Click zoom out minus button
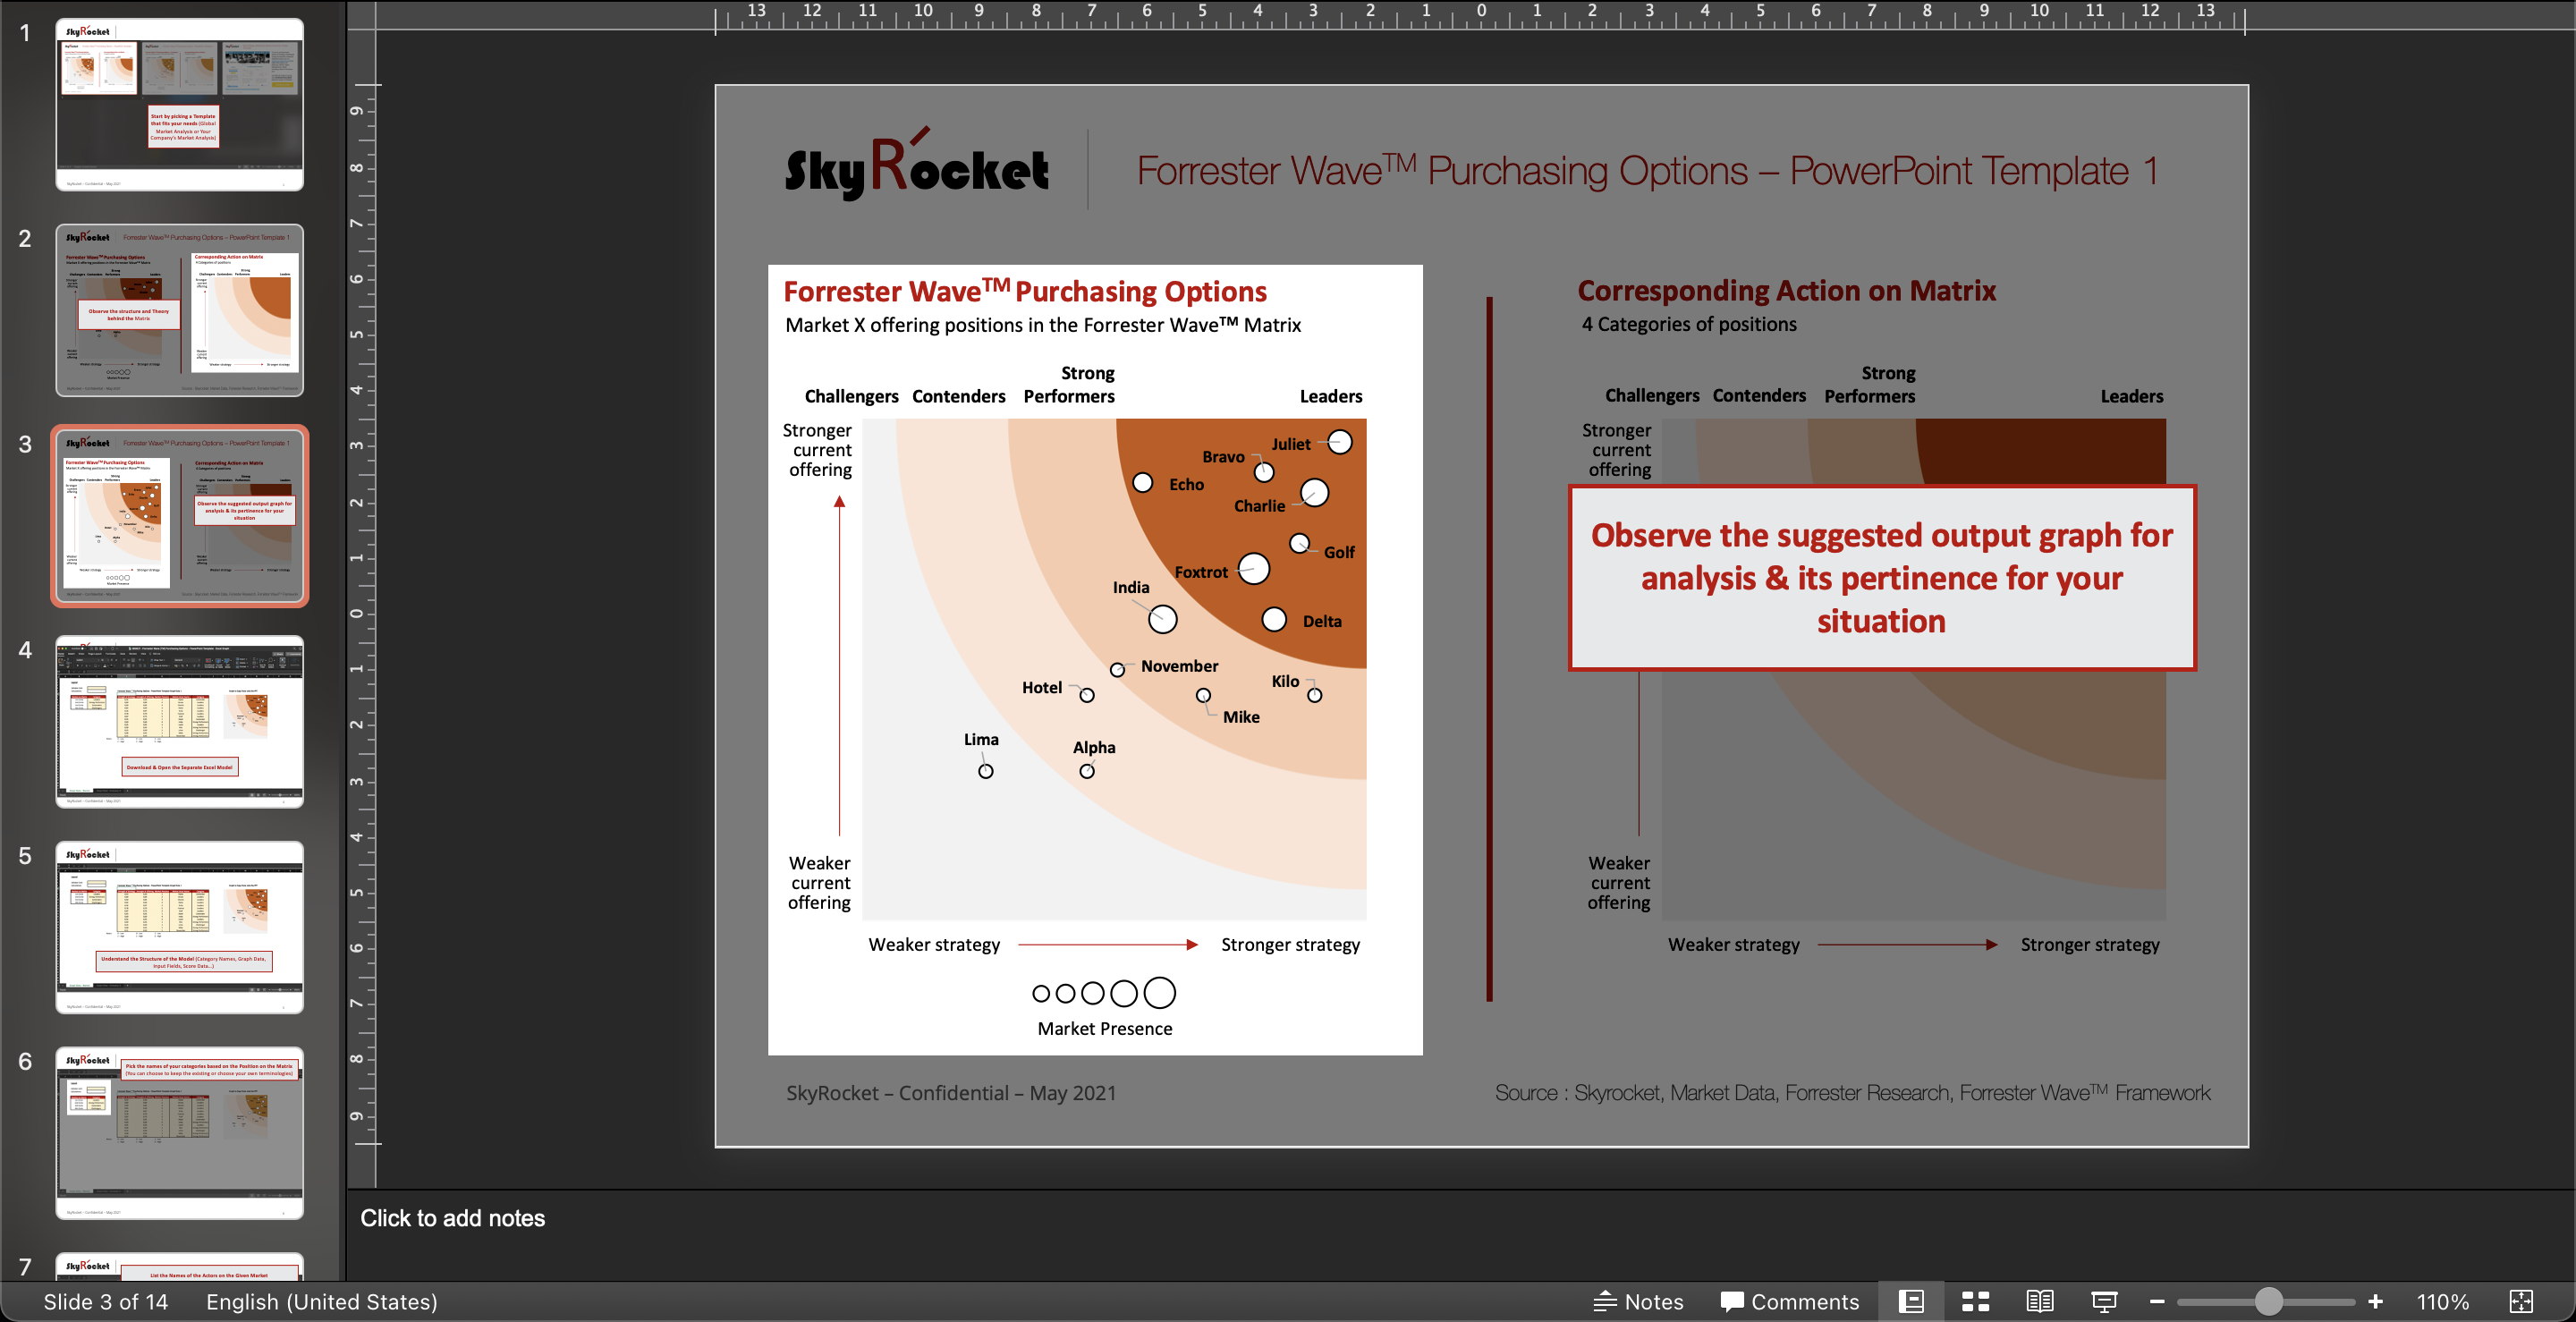Viewport: 2576px width, 1322px height. (x=2157, y=1301)
